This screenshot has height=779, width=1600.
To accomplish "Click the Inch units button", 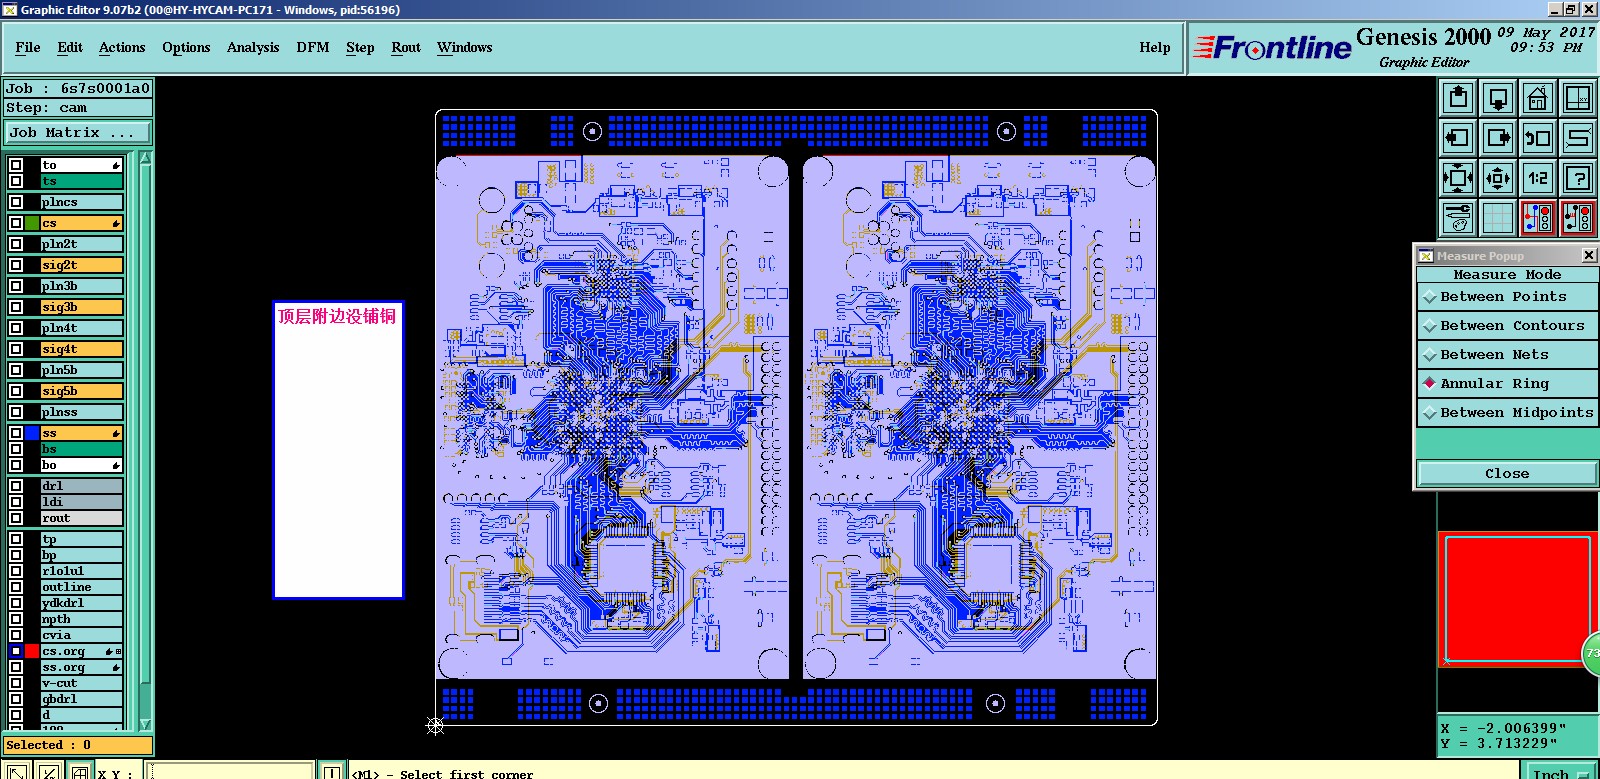I will [1560, 773].
